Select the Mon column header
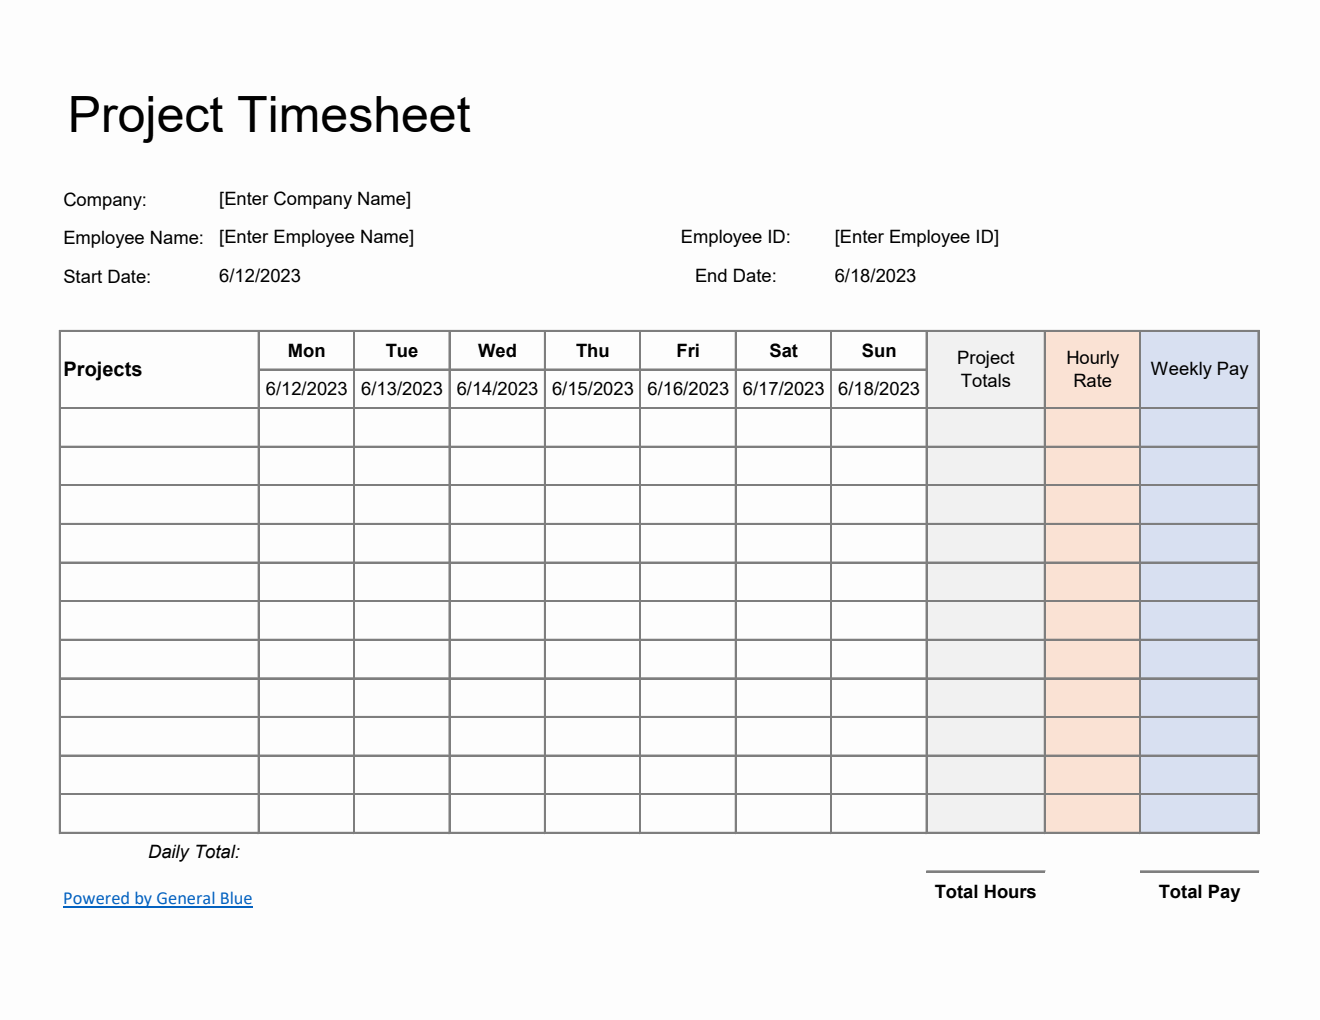Image resolution: width=1320 pixels, height=1020 pixels. (306, 351)
